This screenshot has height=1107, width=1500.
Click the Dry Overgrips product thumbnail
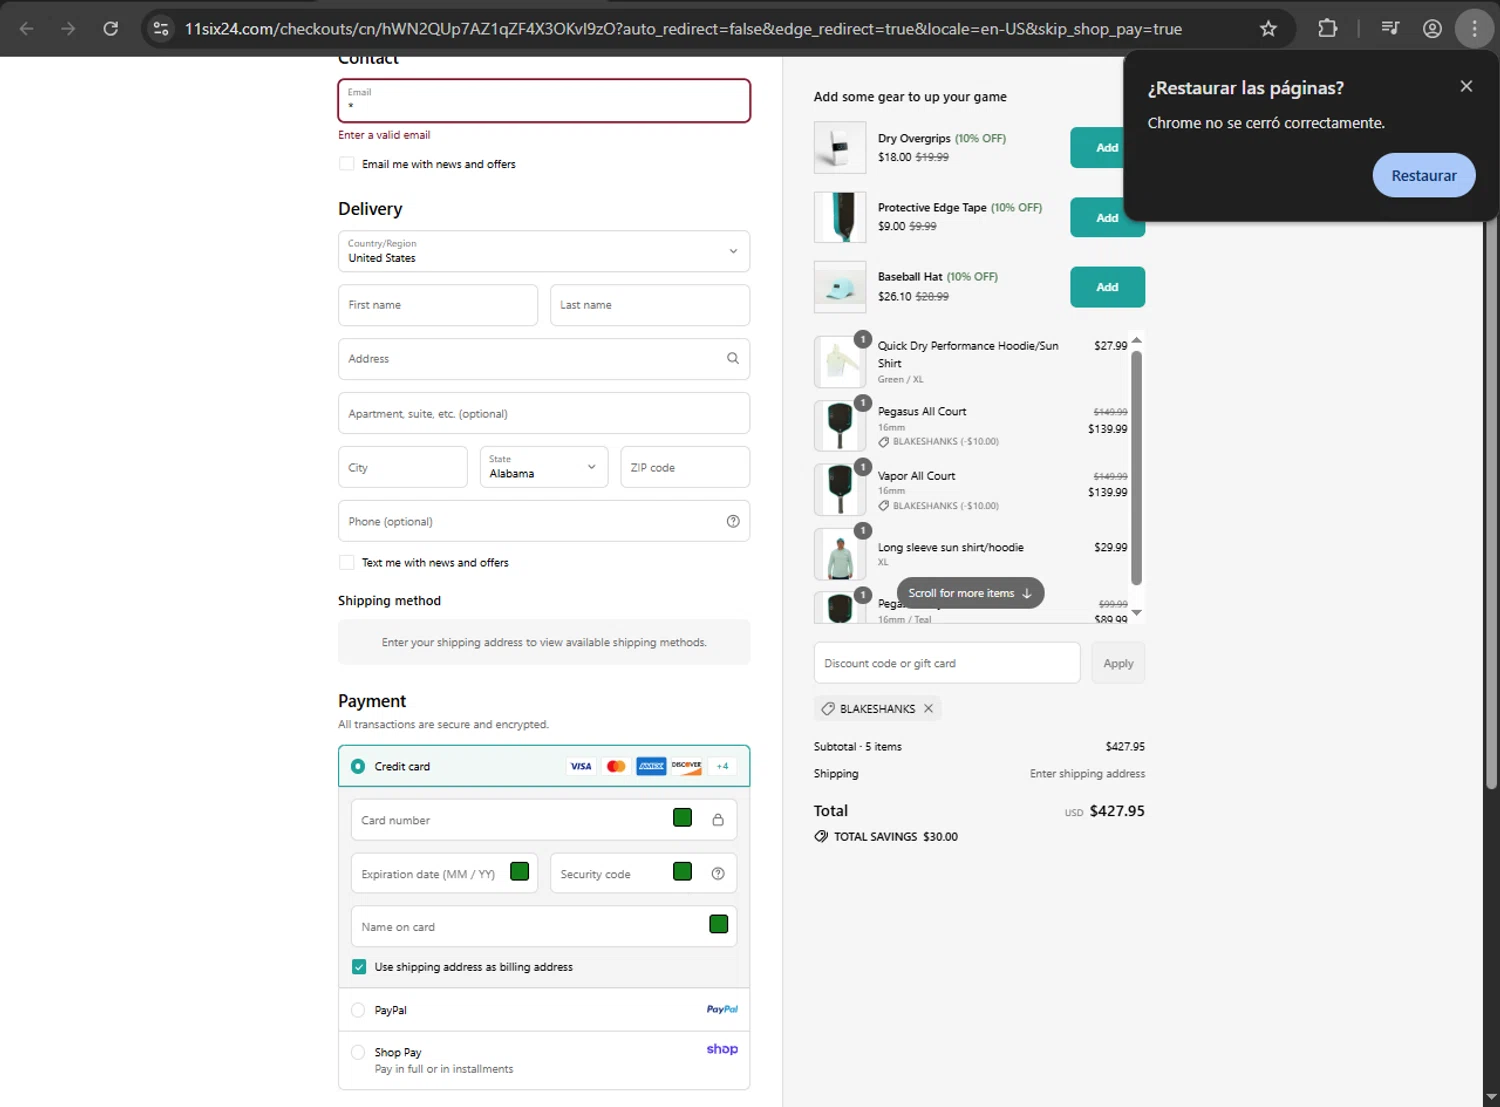click(840, 148)
